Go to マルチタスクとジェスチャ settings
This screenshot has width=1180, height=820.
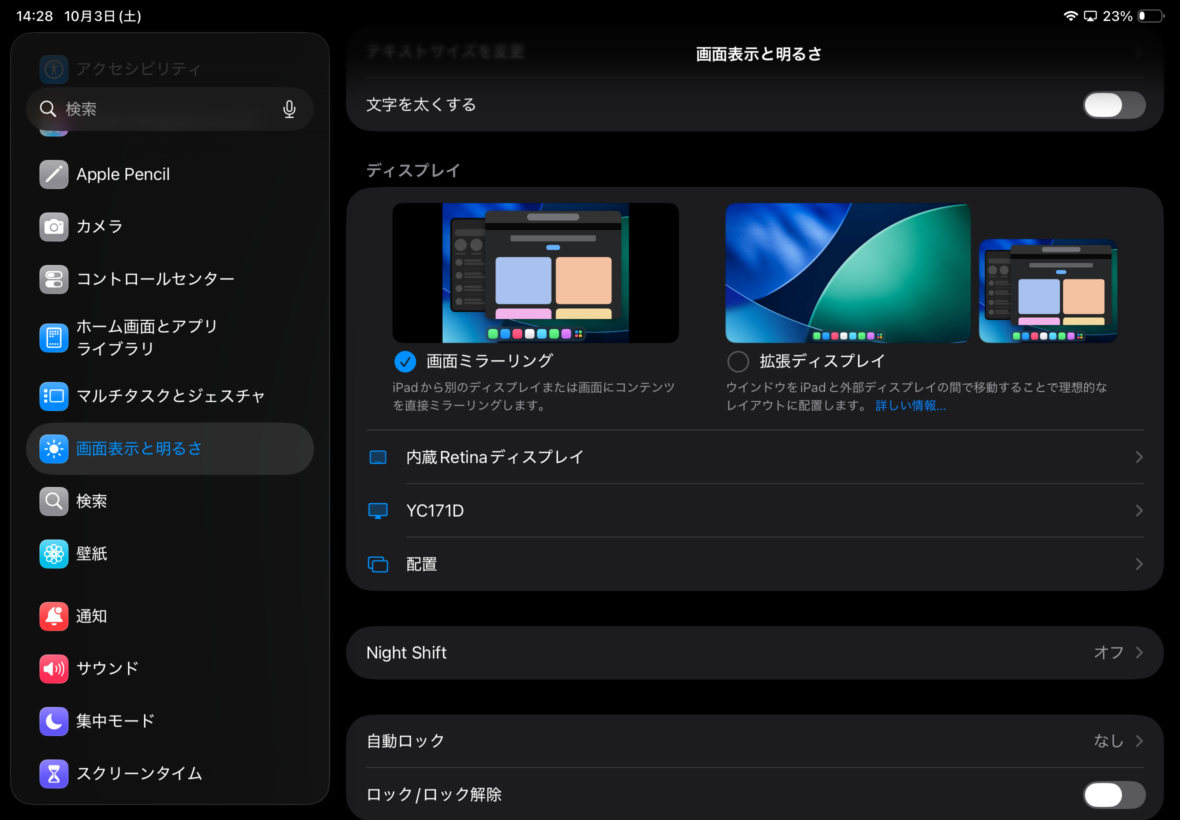click(x=170, y=396)
